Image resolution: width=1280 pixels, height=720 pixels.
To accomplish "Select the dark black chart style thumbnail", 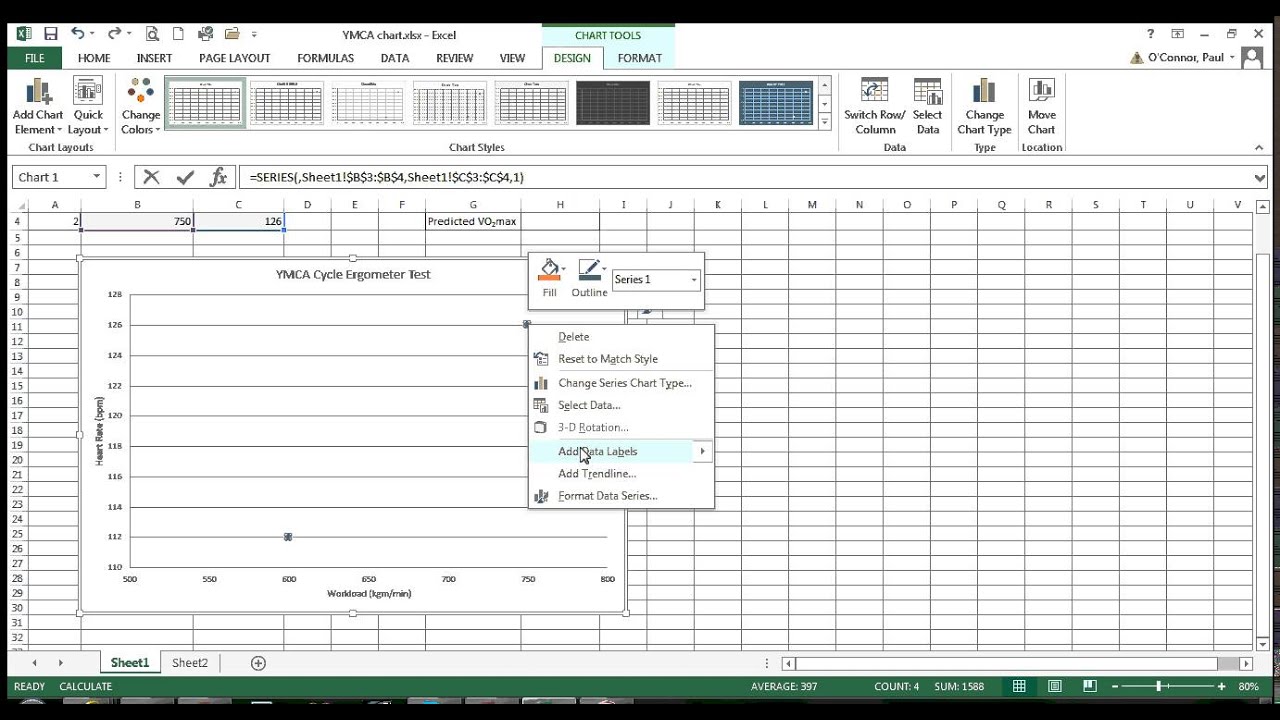I will pyautogui.click(x=613, y=103).
